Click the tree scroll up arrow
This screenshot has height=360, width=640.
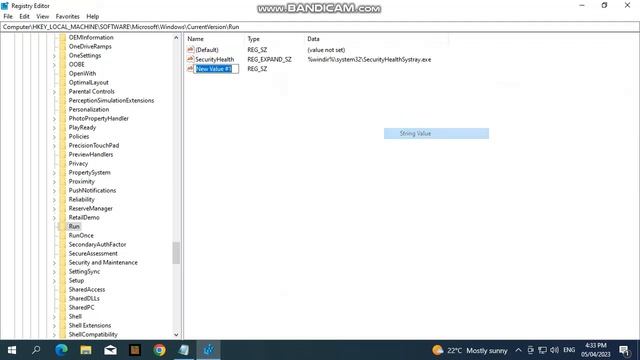click(x=176, y=38)
